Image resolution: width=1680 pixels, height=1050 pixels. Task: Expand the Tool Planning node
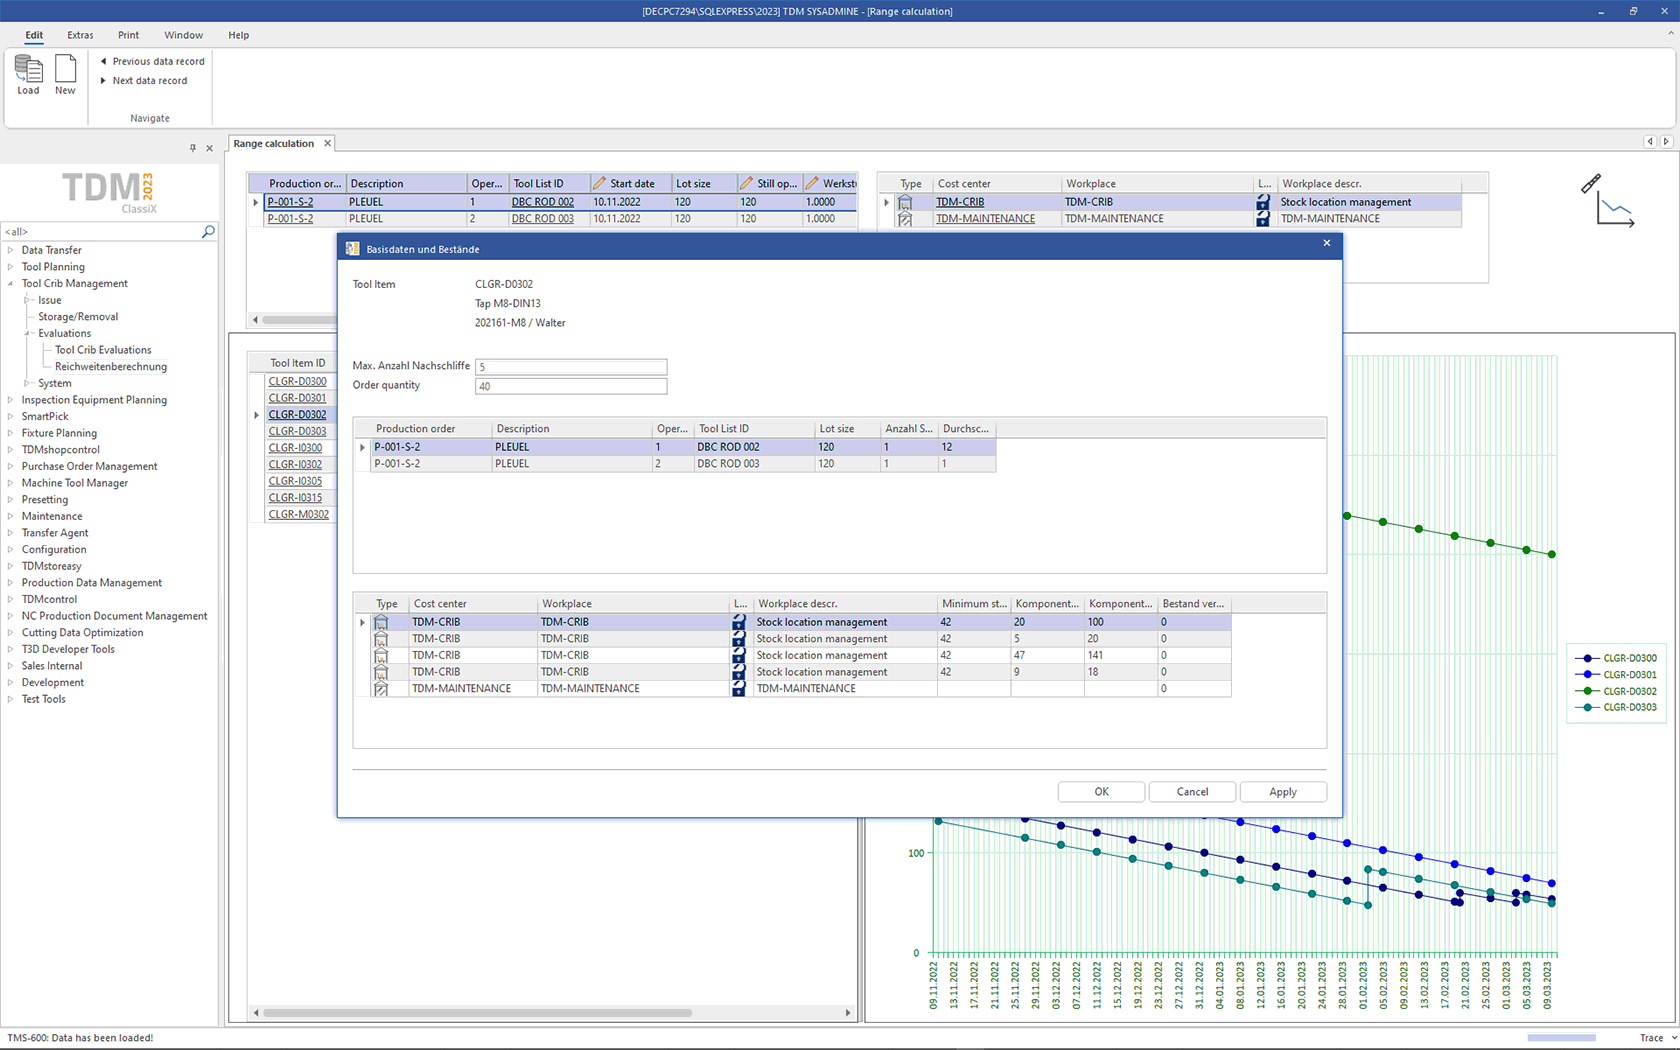click(11, 267)
